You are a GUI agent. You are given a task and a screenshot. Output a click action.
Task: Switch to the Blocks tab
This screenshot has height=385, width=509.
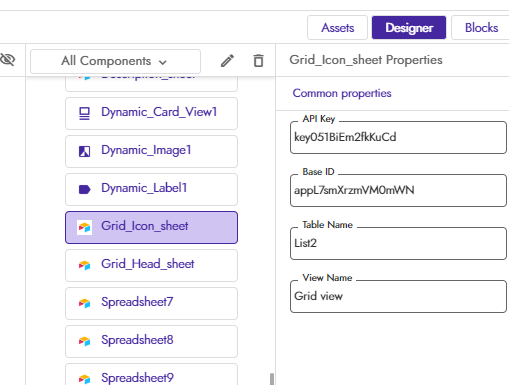pyautogui.click(x=481, y=28)
